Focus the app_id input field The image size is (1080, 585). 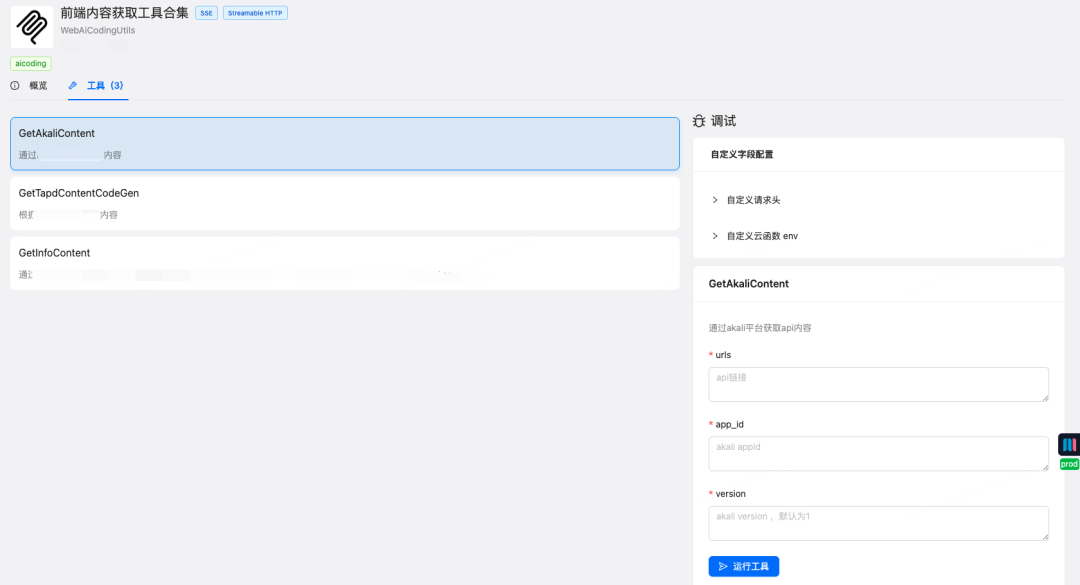pos(878,453)
